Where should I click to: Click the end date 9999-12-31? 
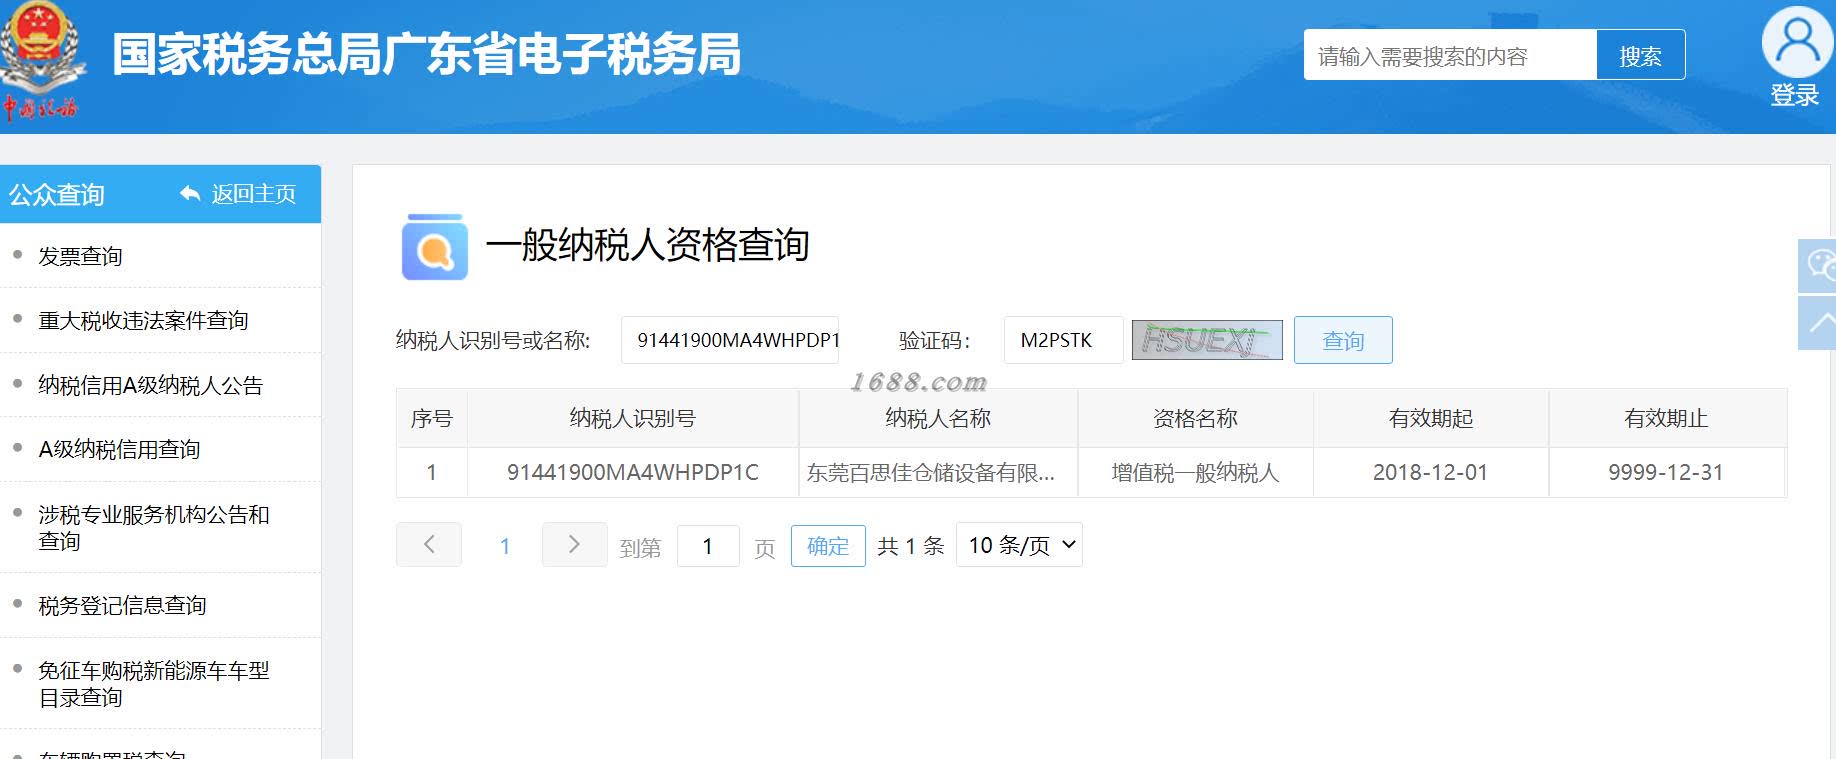coord(1666,472)
